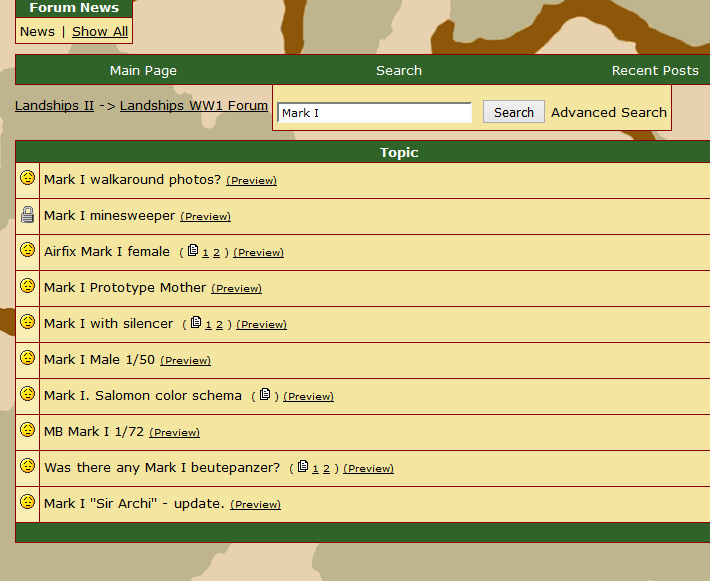This screenshot has width=710, height=581.
Task: Navigate to Landships II breadcrumb link
Action: 54,105
